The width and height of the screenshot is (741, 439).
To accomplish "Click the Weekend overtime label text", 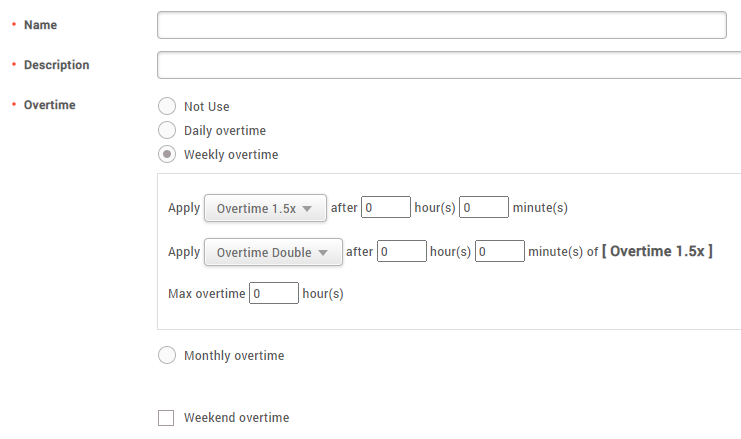I will [236, 418].
